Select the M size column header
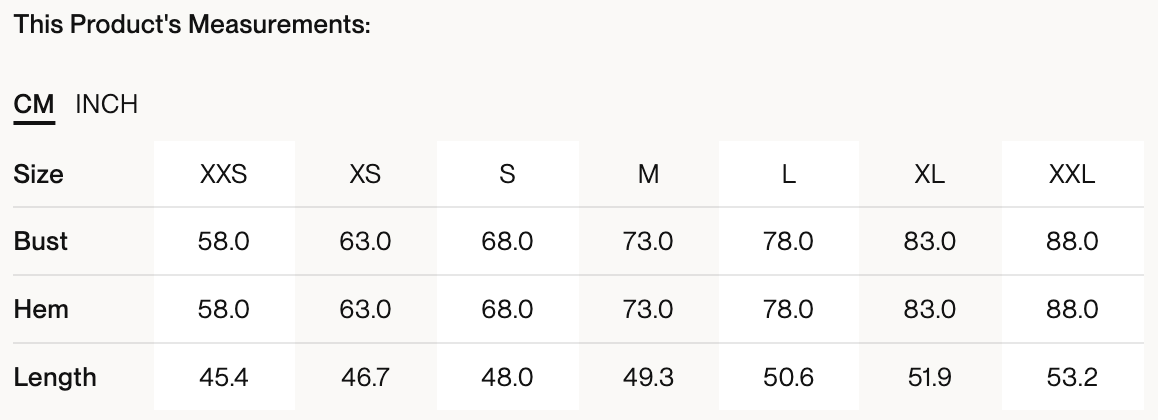The width and height of the screenshot is (1158, 420). click(x=648, y=174)
